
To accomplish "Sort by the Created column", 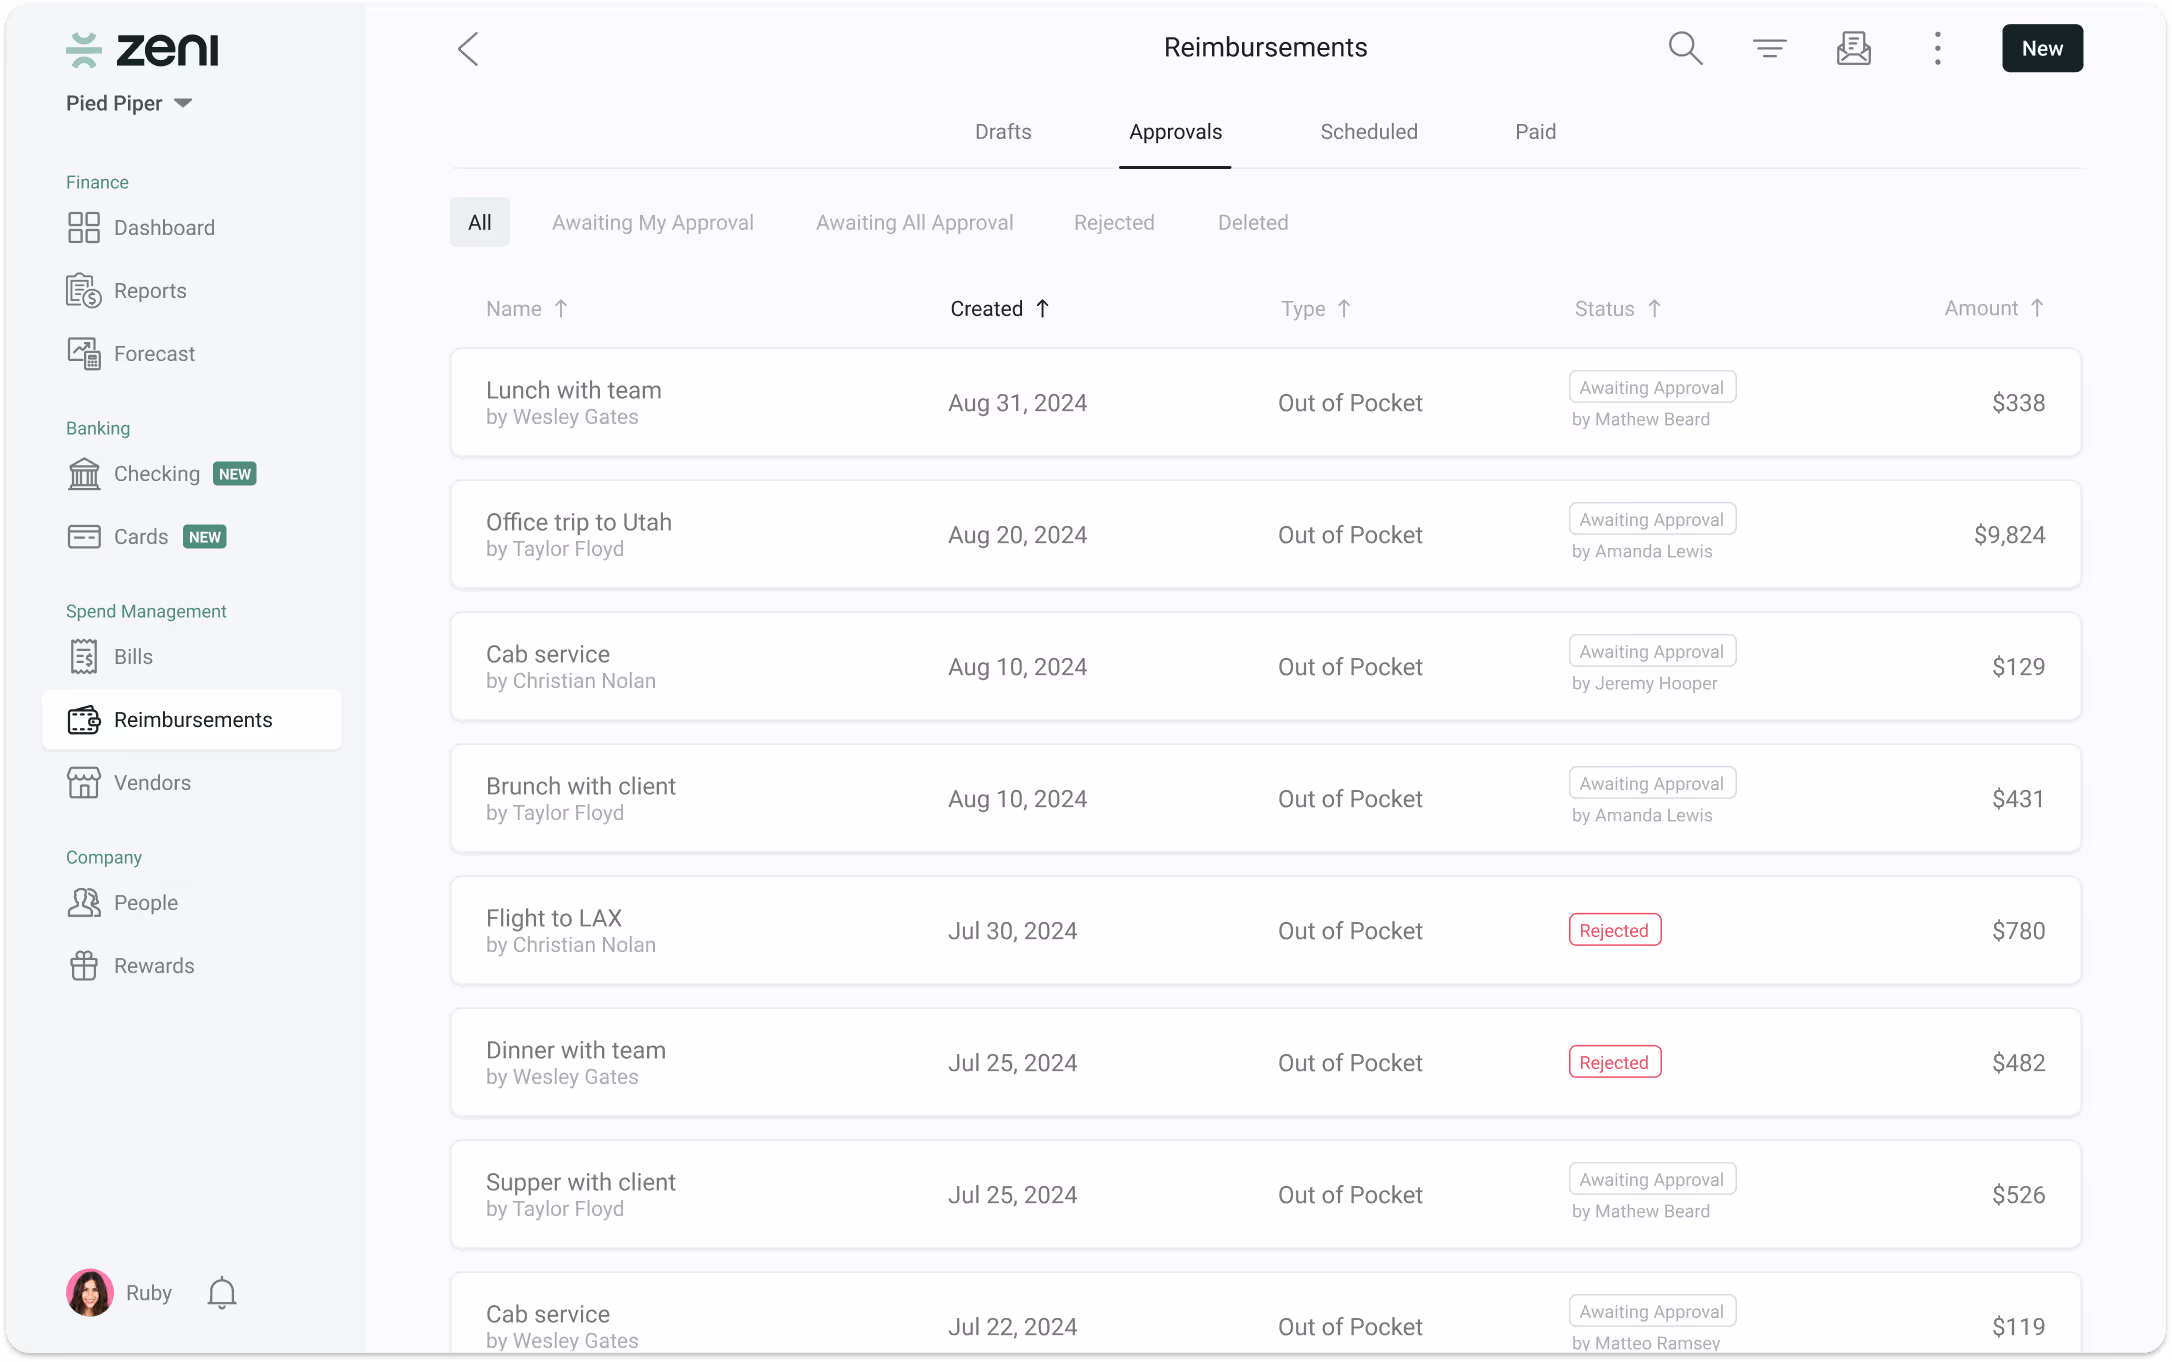I will click(x=1000, y=309).
